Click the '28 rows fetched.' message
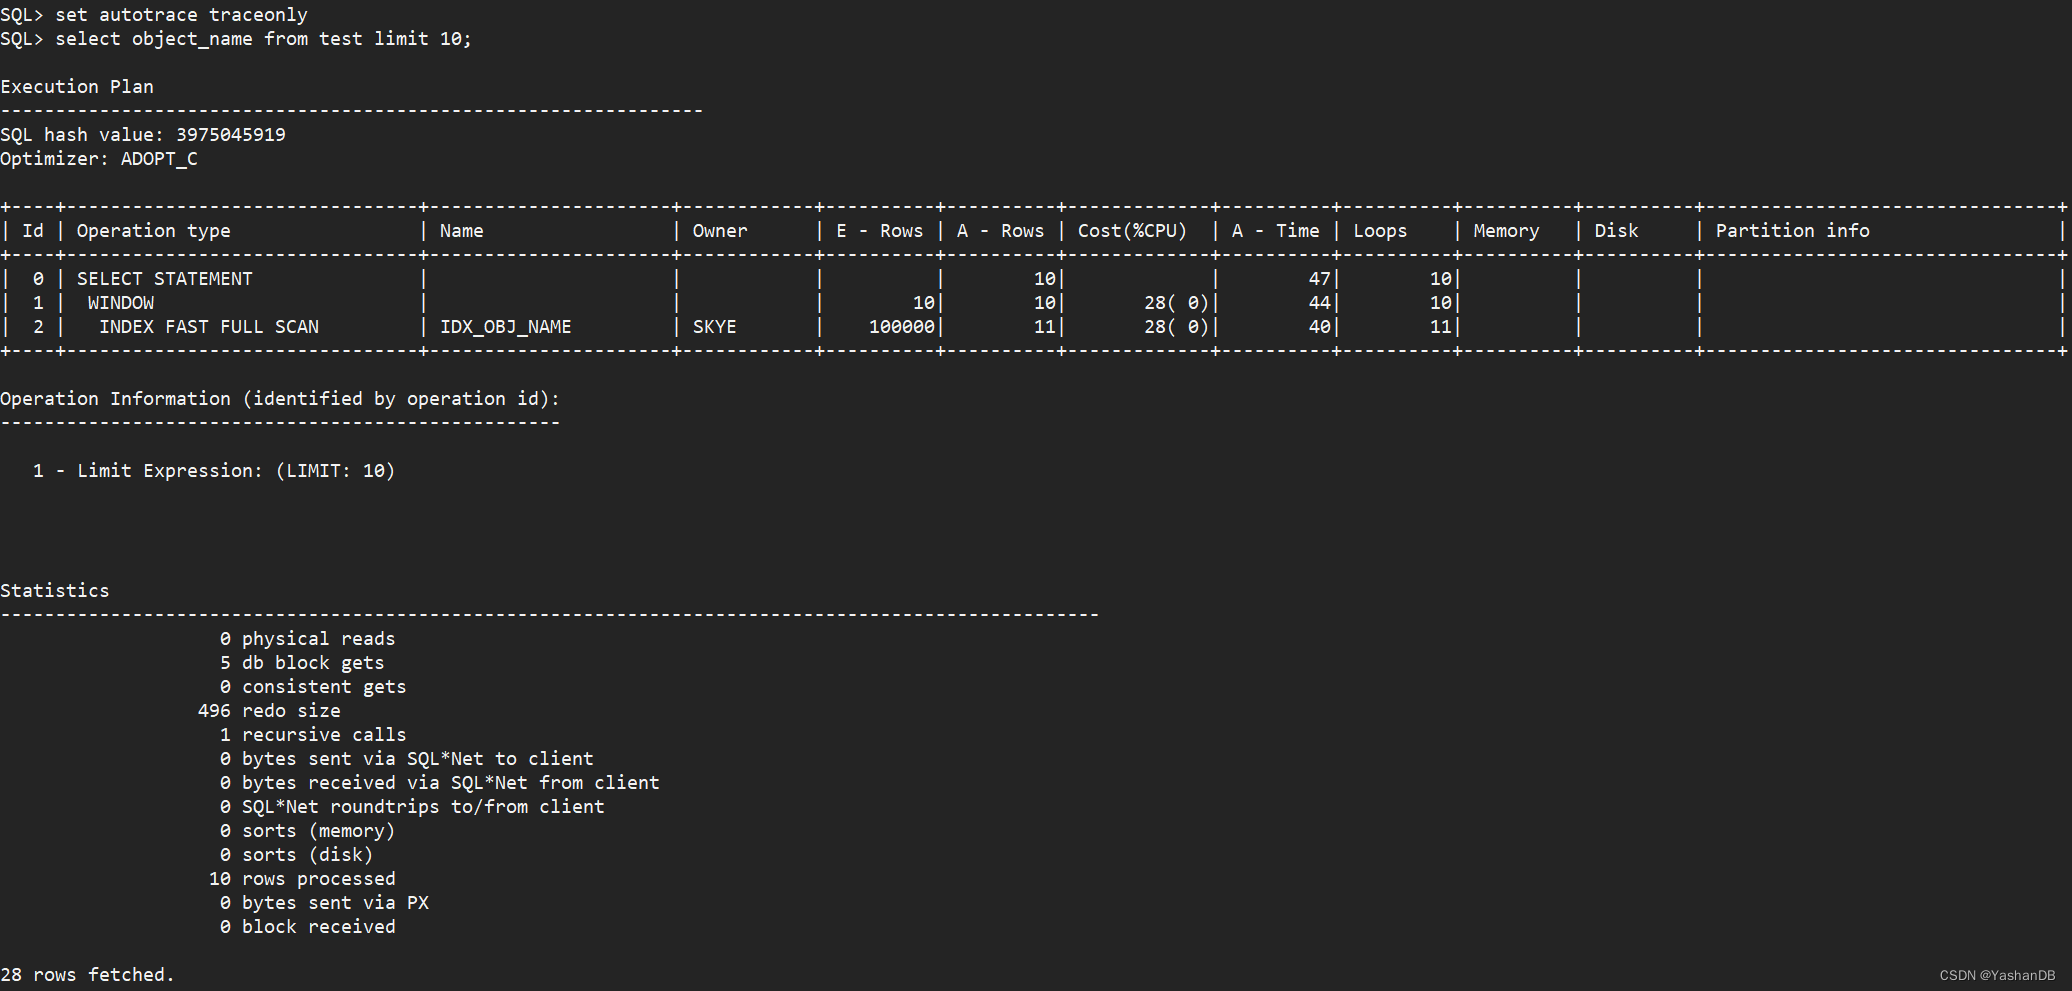Image resolution: width=2072 pixels, height=991 pixels. pos(88,975)
